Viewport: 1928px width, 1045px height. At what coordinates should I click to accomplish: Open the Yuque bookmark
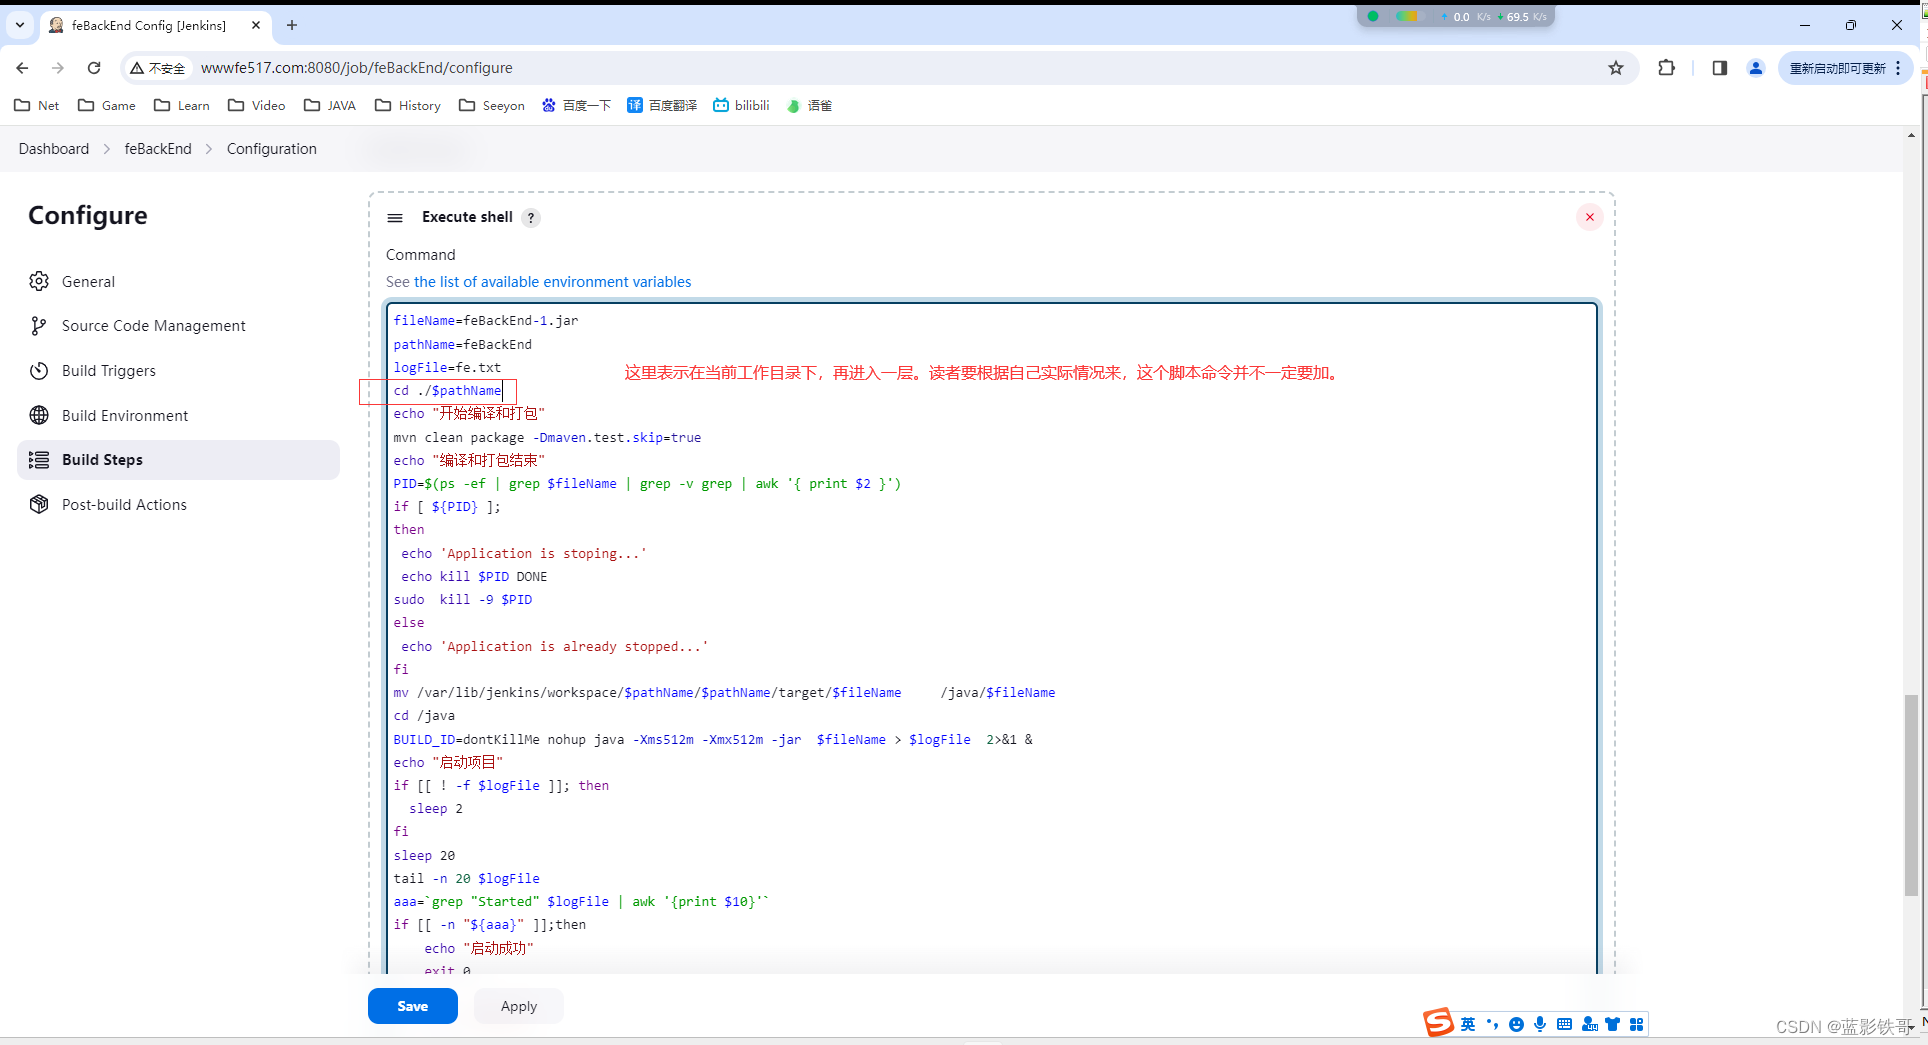809,105
